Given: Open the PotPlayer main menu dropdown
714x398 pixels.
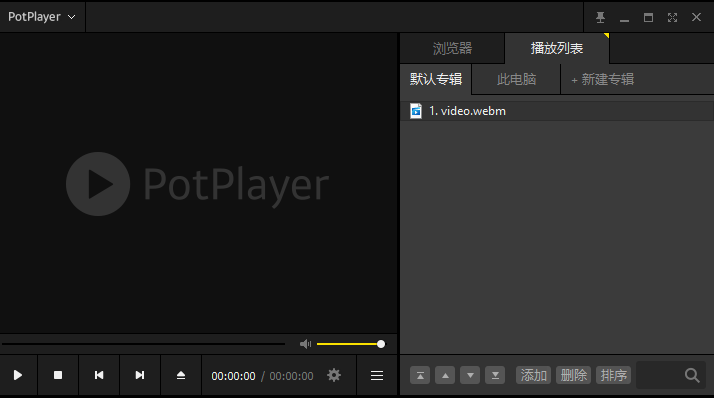Looking at the screenshot, I should pos(42,17).
